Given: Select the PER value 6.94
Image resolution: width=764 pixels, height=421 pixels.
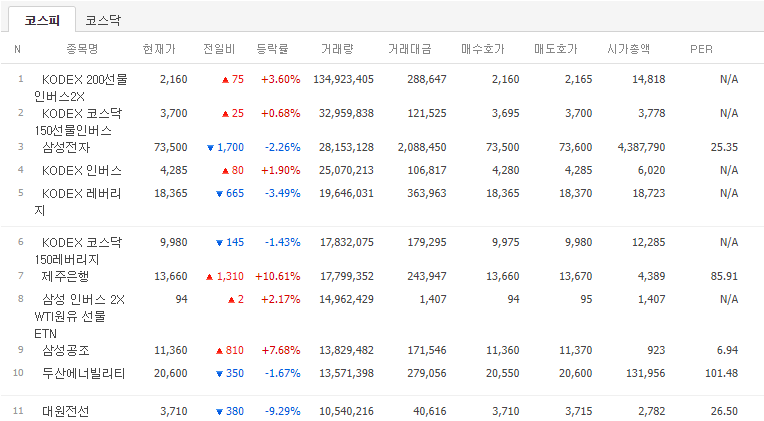Looking at the screenshot, I should (x=727, y=350).
